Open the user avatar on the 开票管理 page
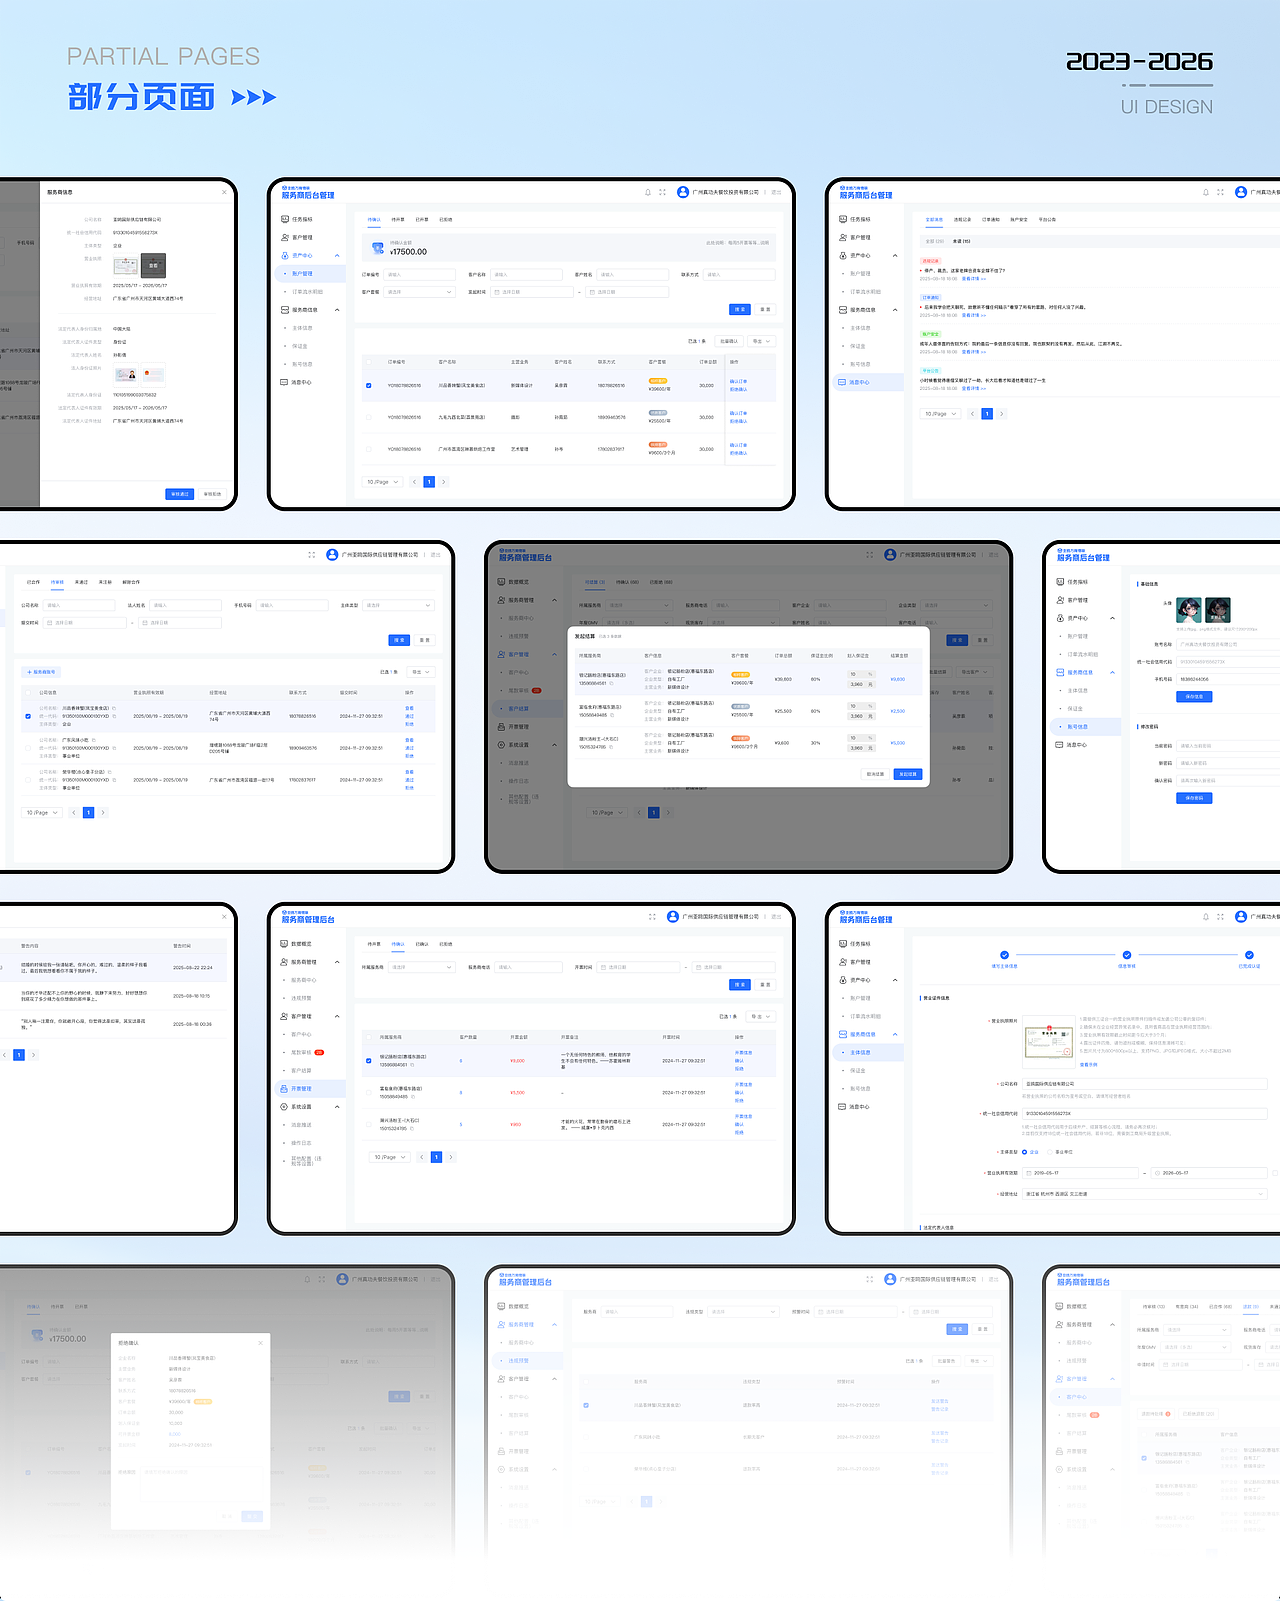 point(673,916)
